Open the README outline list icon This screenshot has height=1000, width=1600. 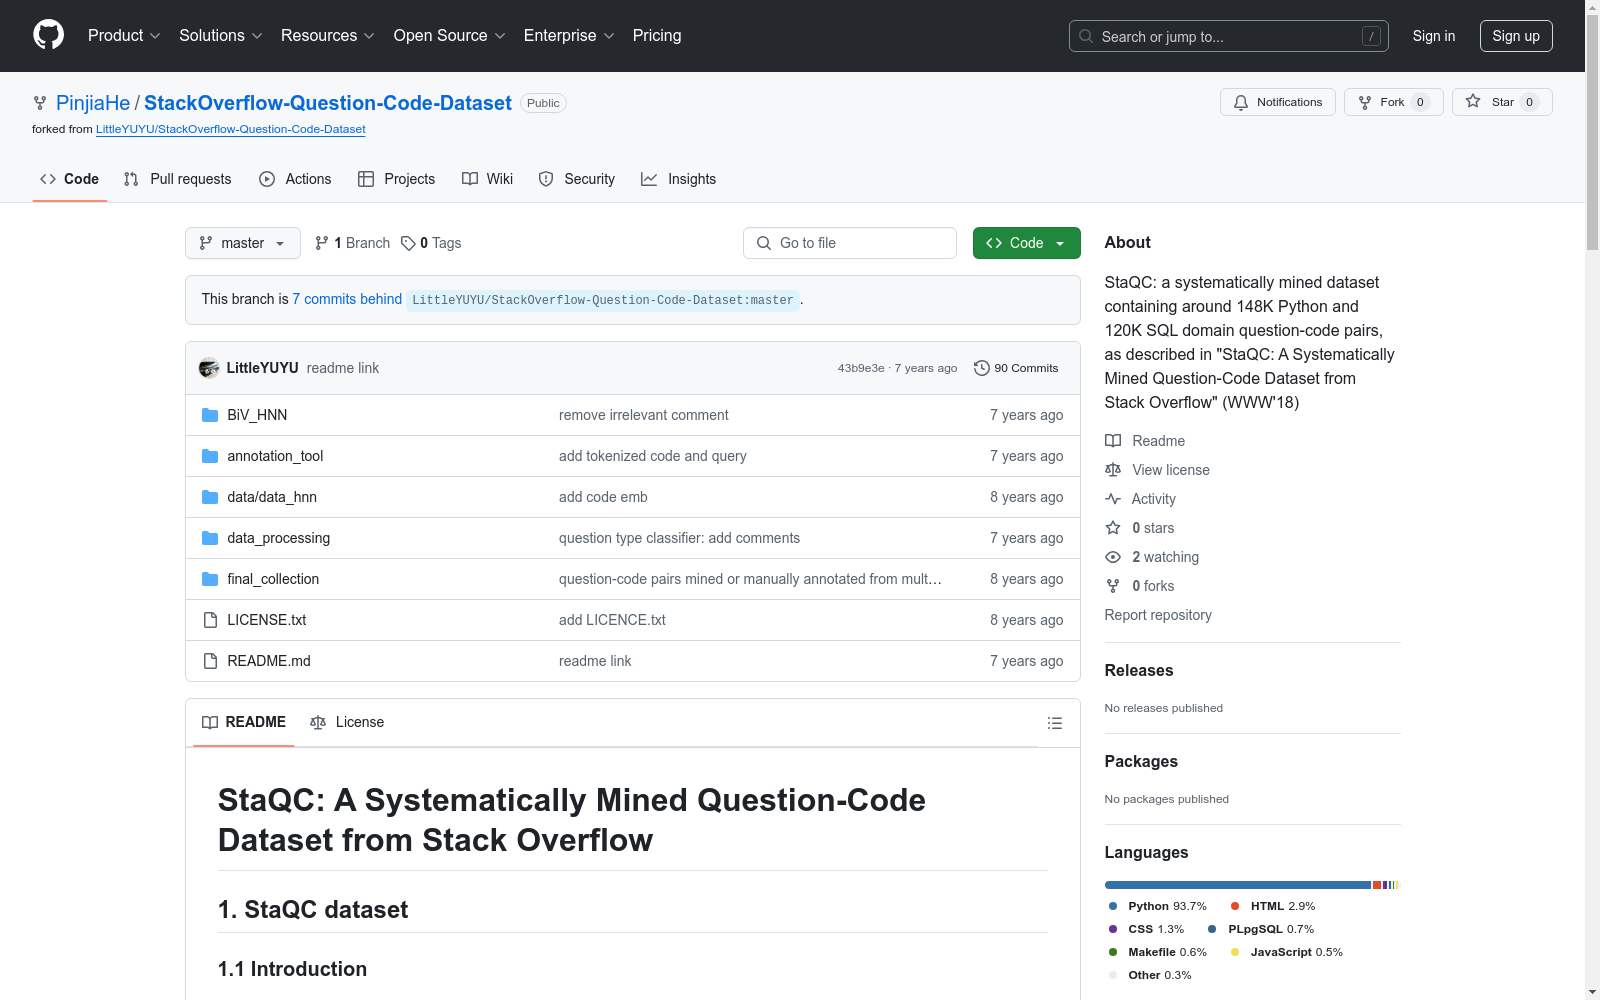tap(1055, 723)
